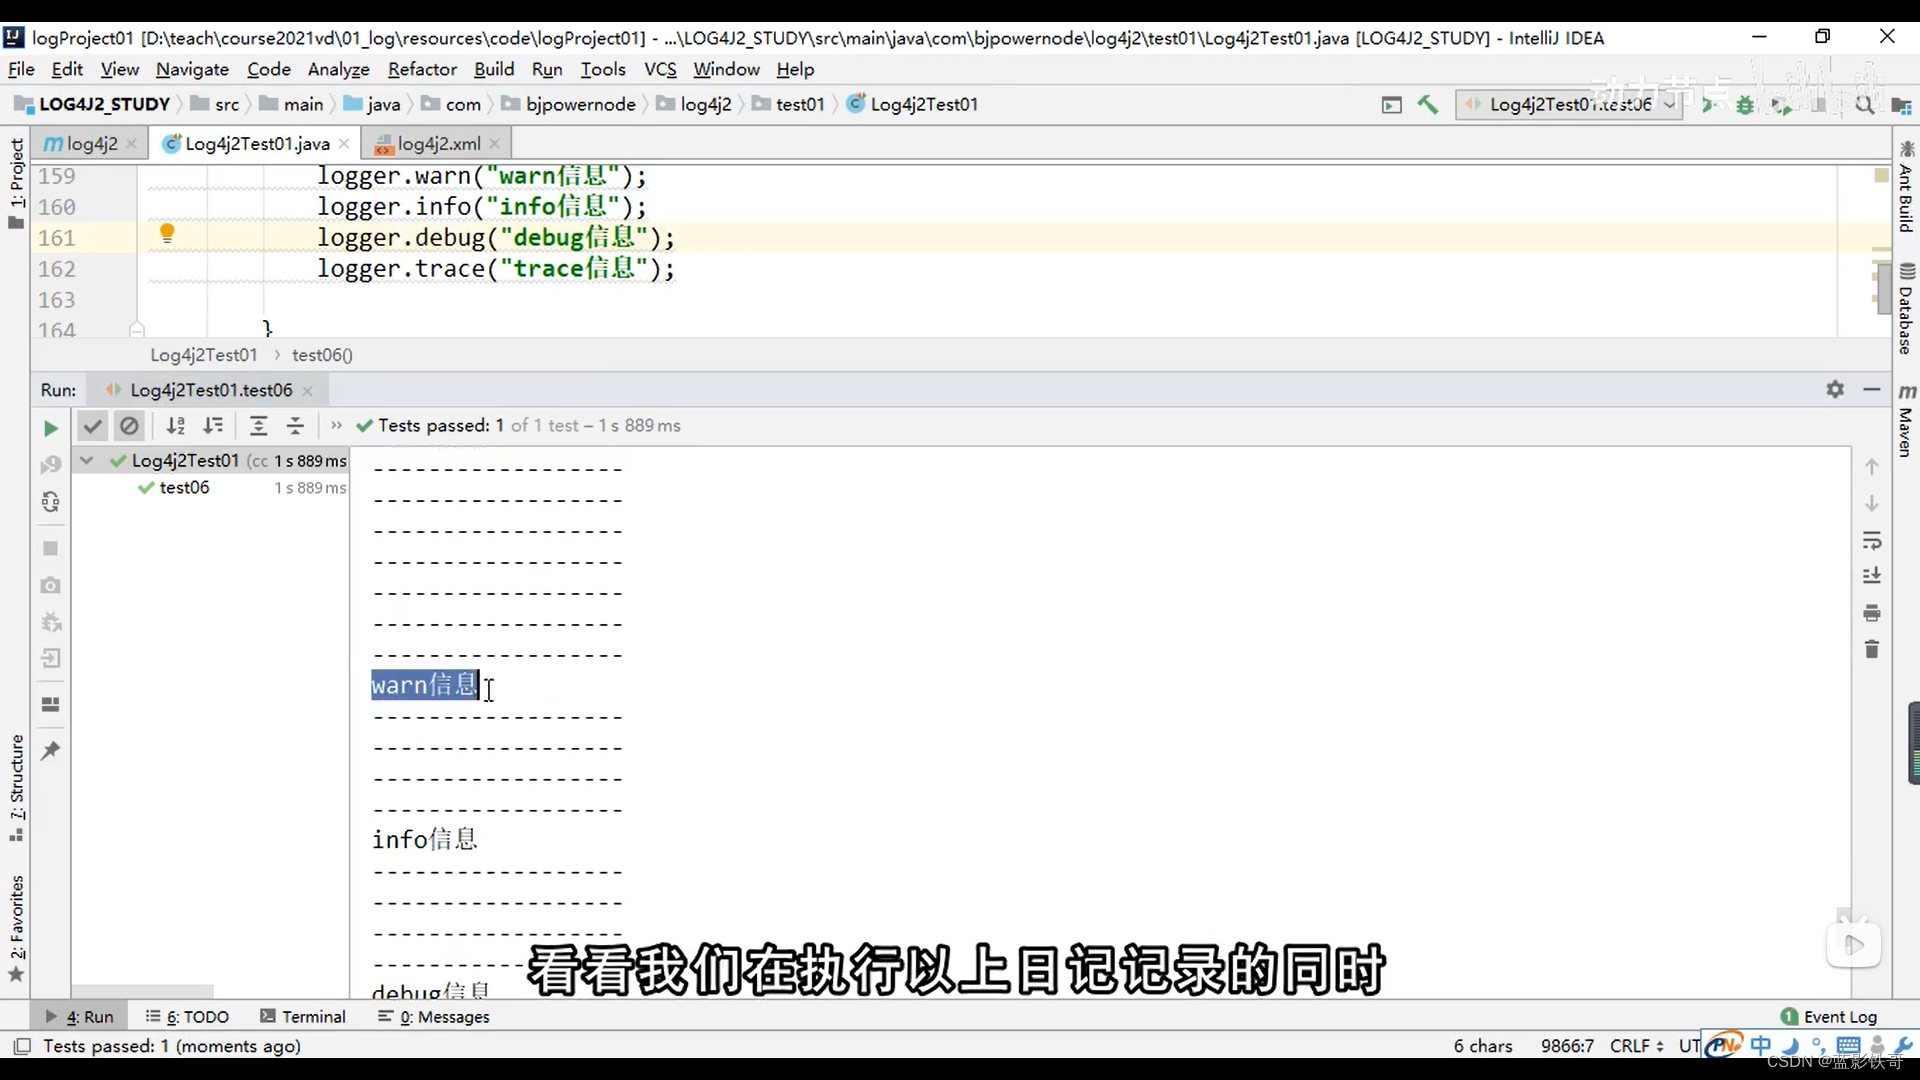Open the Maven tool window stripe
Screen dimensions: 1920x1080
point(1906,420)
